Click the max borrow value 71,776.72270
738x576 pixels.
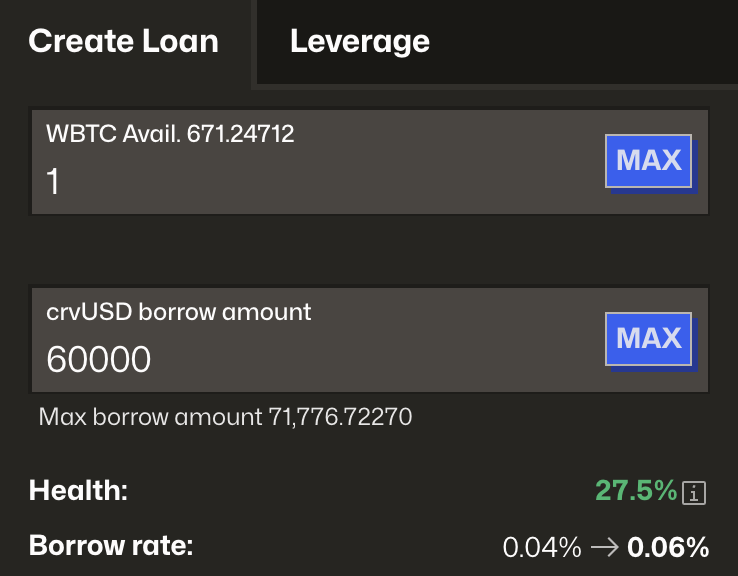[x=340, y=416]
